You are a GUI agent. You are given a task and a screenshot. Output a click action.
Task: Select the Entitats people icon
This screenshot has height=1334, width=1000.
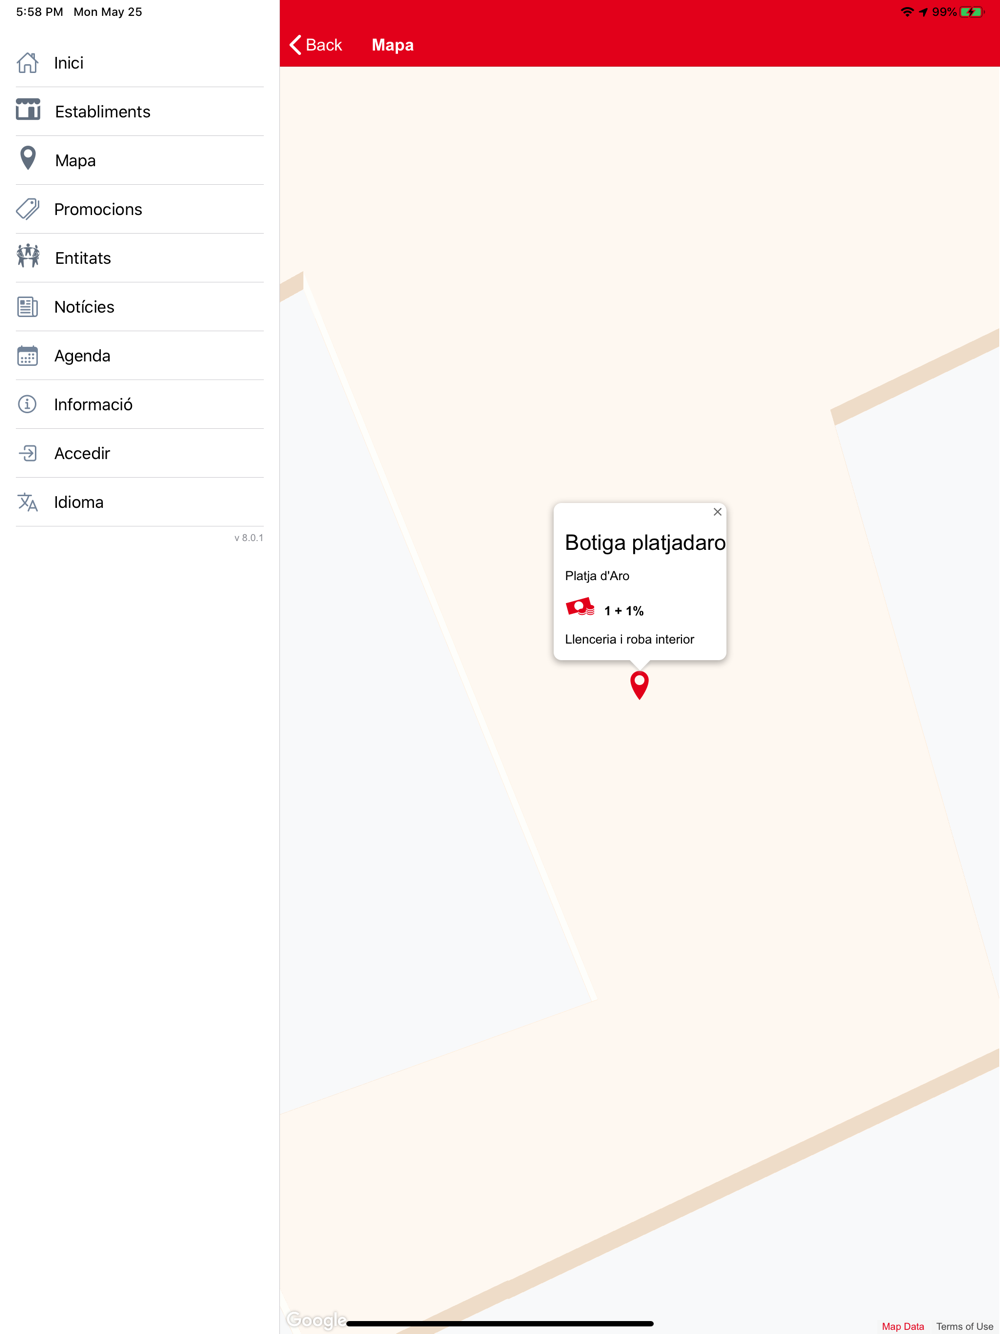click(28, 257)
